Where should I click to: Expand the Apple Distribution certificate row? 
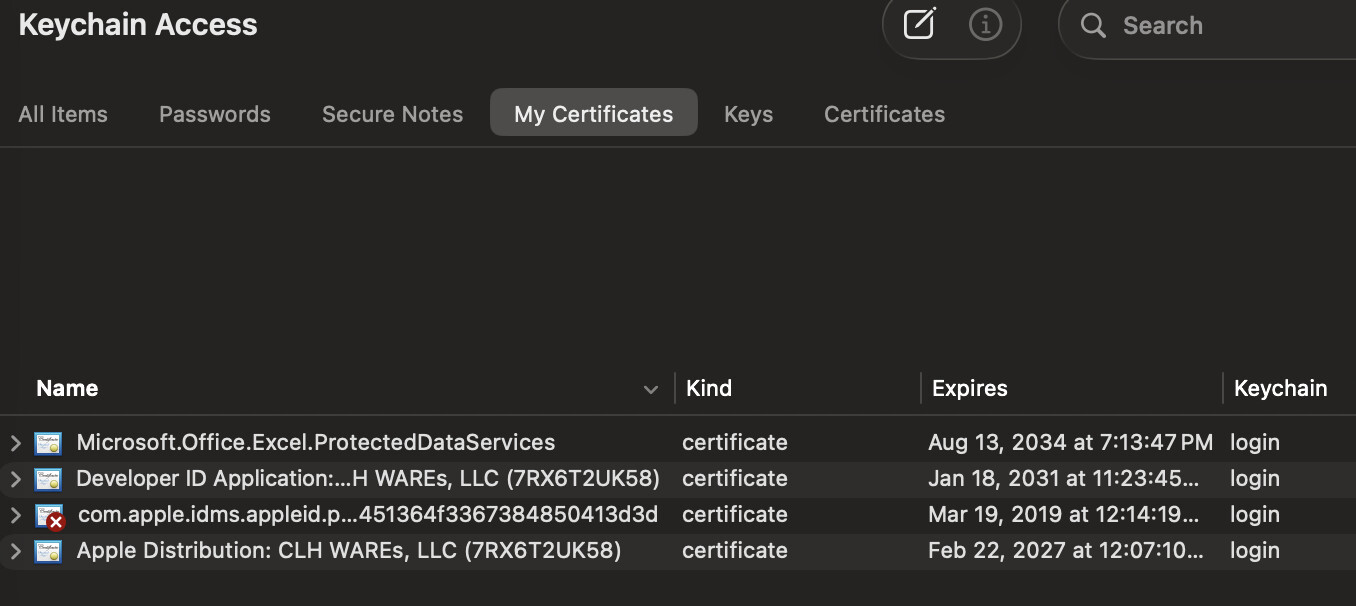[15, 551]
